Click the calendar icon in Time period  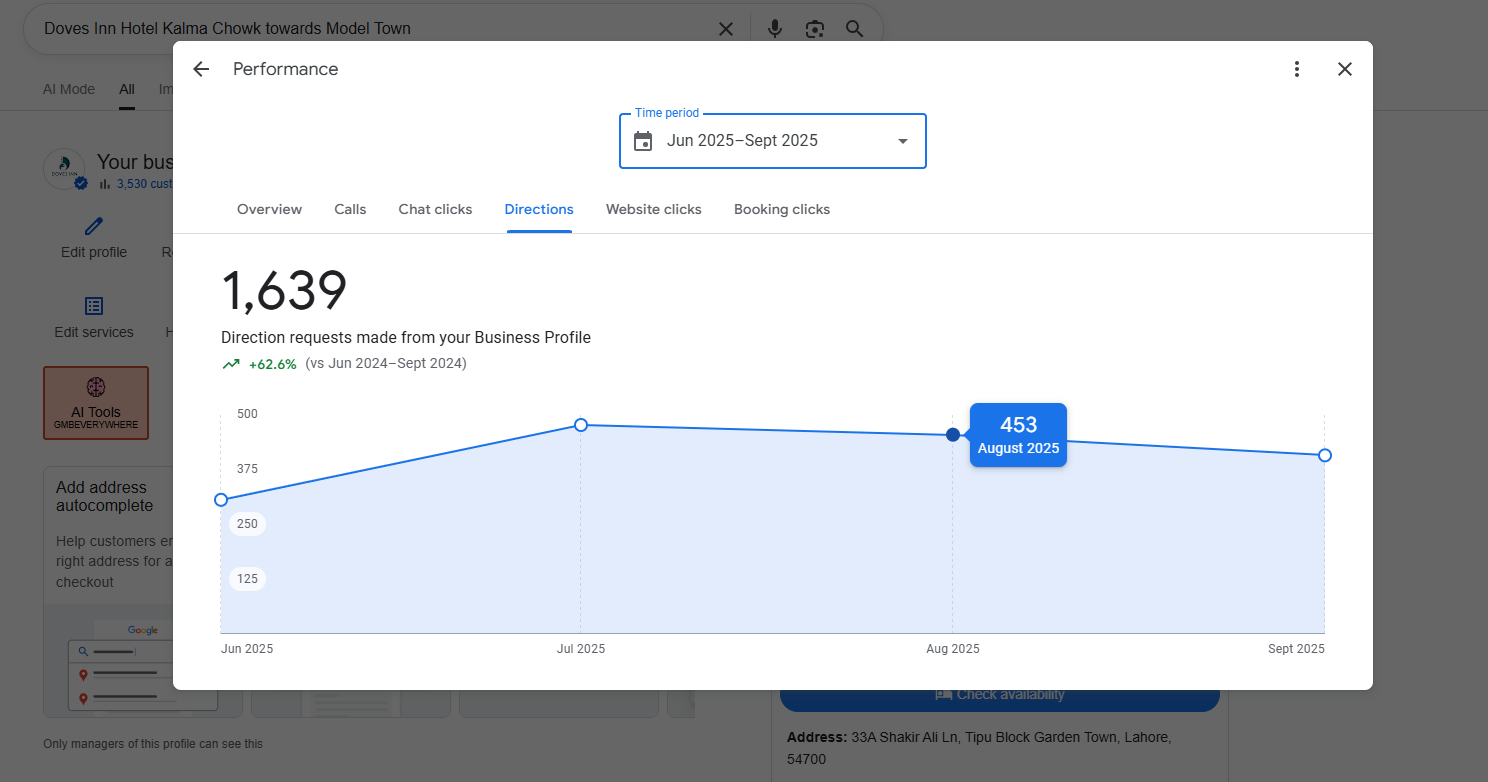(643, 141)
